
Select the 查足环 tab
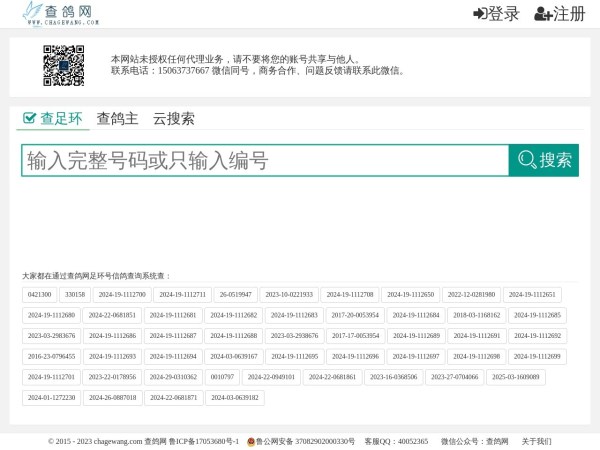(x=52, y=118)
